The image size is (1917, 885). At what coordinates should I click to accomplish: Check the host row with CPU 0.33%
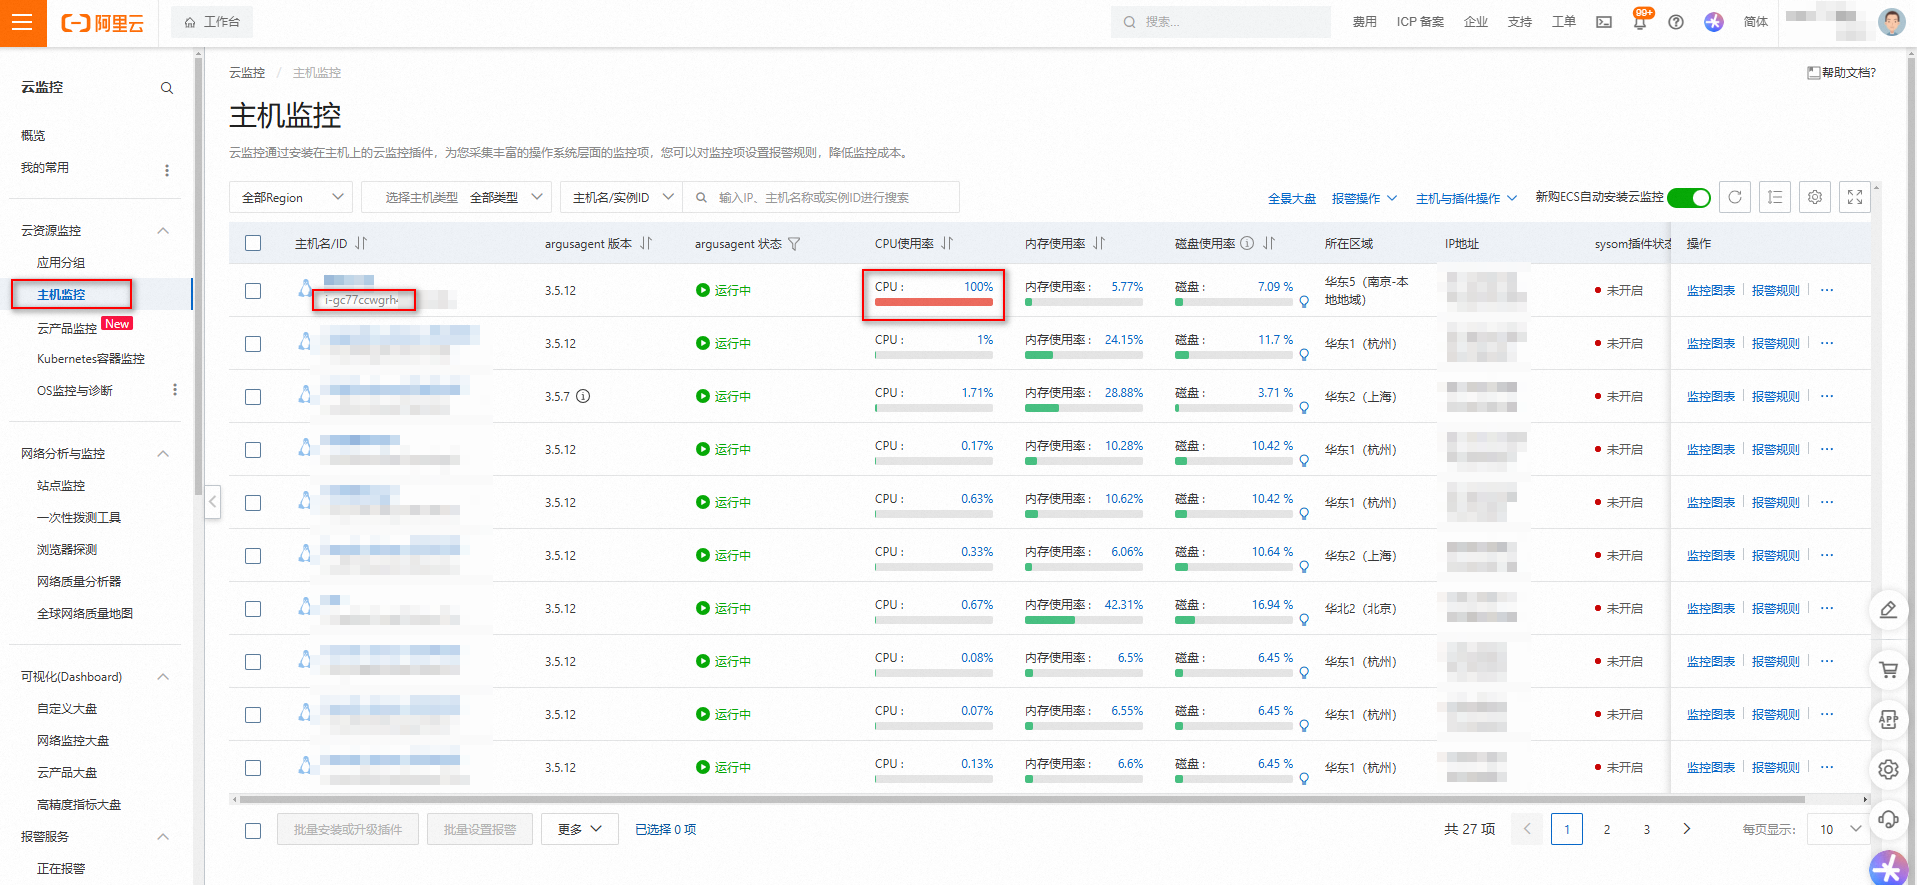point(253,555)
